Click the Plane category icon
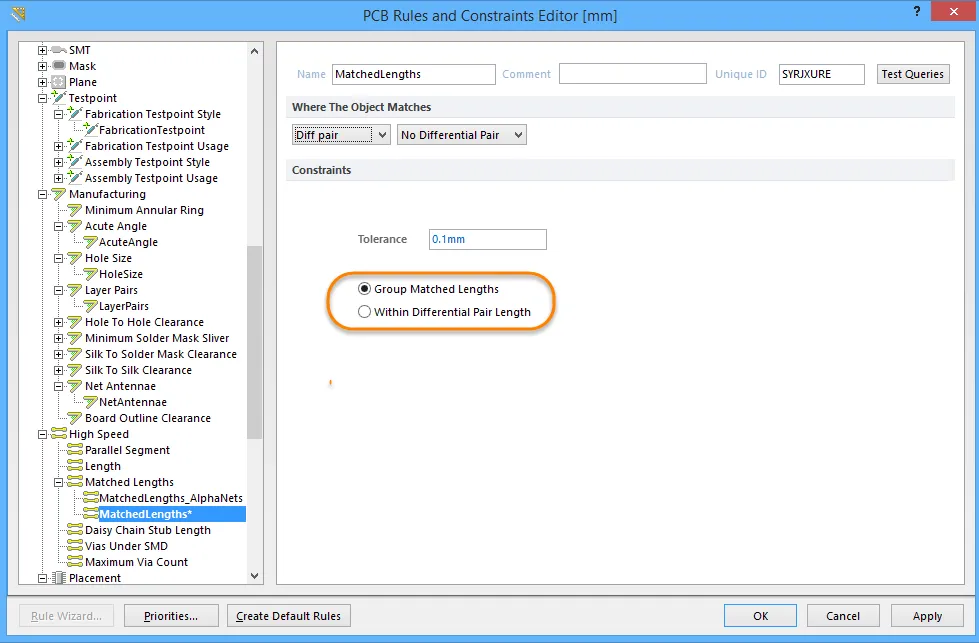This screenshot has width=979, height=643. click(59, 82)
